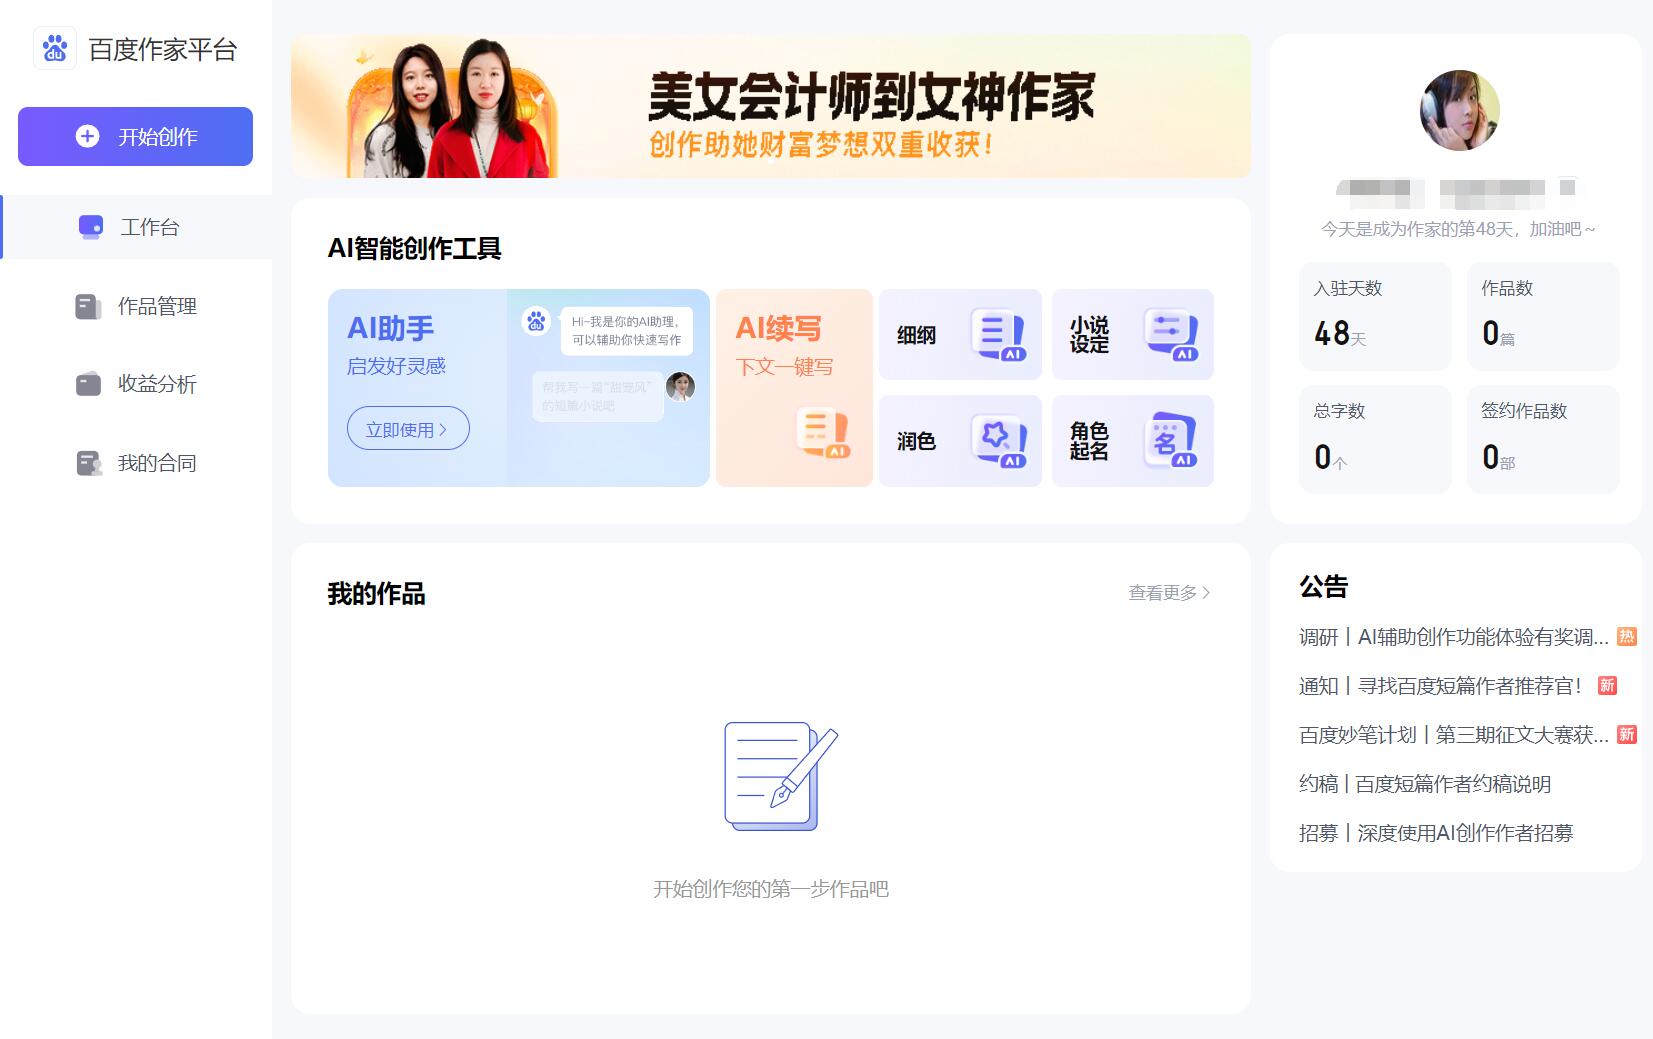
Task: Click the 我的合同 contract icon
Action: tap(89, 463)
